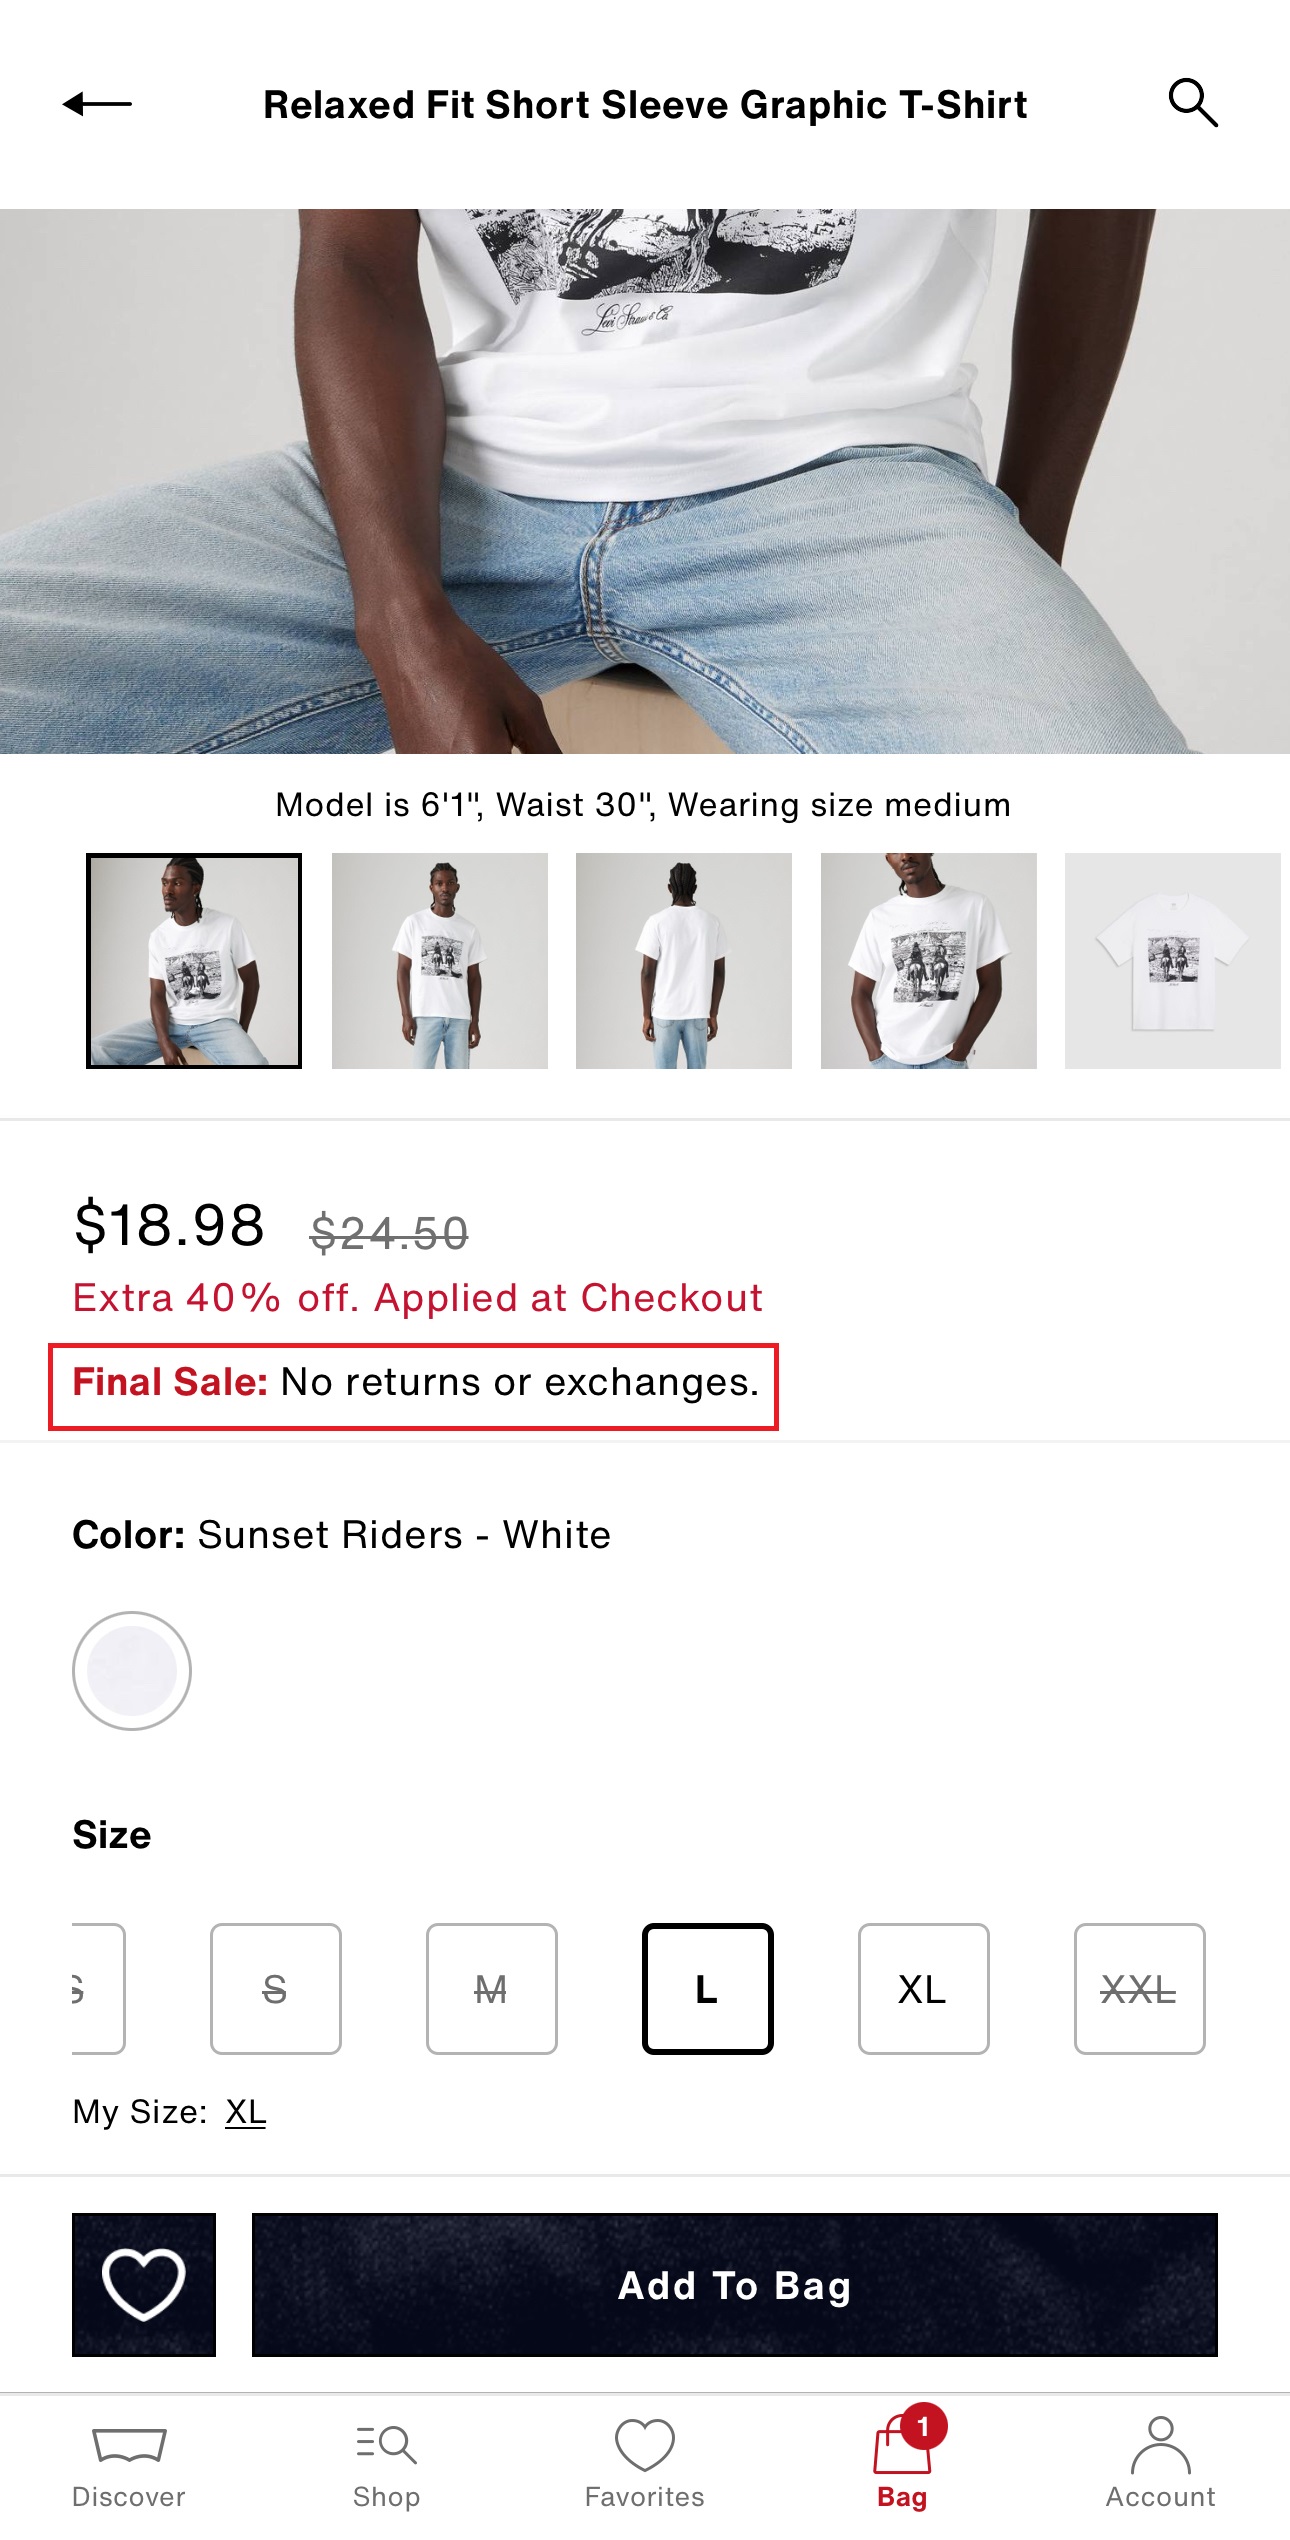The height and width of the screenshot is (2540, 1290).
Task: Select size XL
Action: point(923,1989)
